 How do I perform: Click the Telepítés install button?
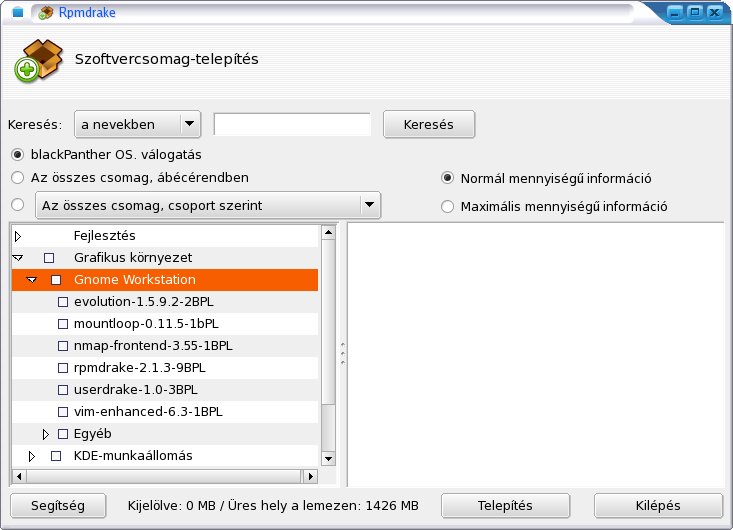pos(505,506)
